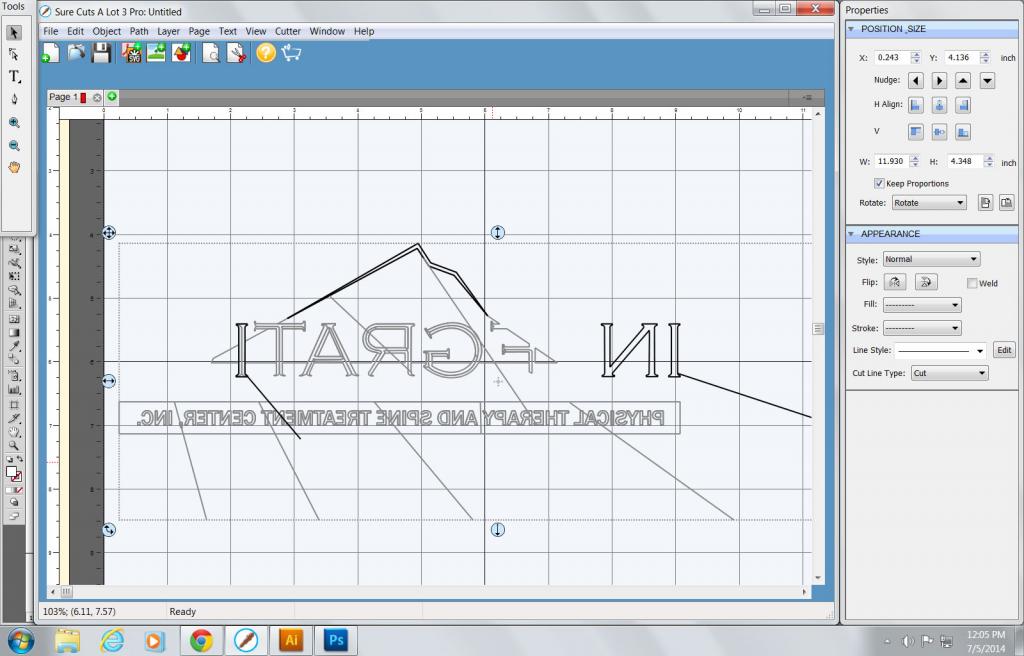
Task: Flip the selection vertically
Action: click(926, 282)
